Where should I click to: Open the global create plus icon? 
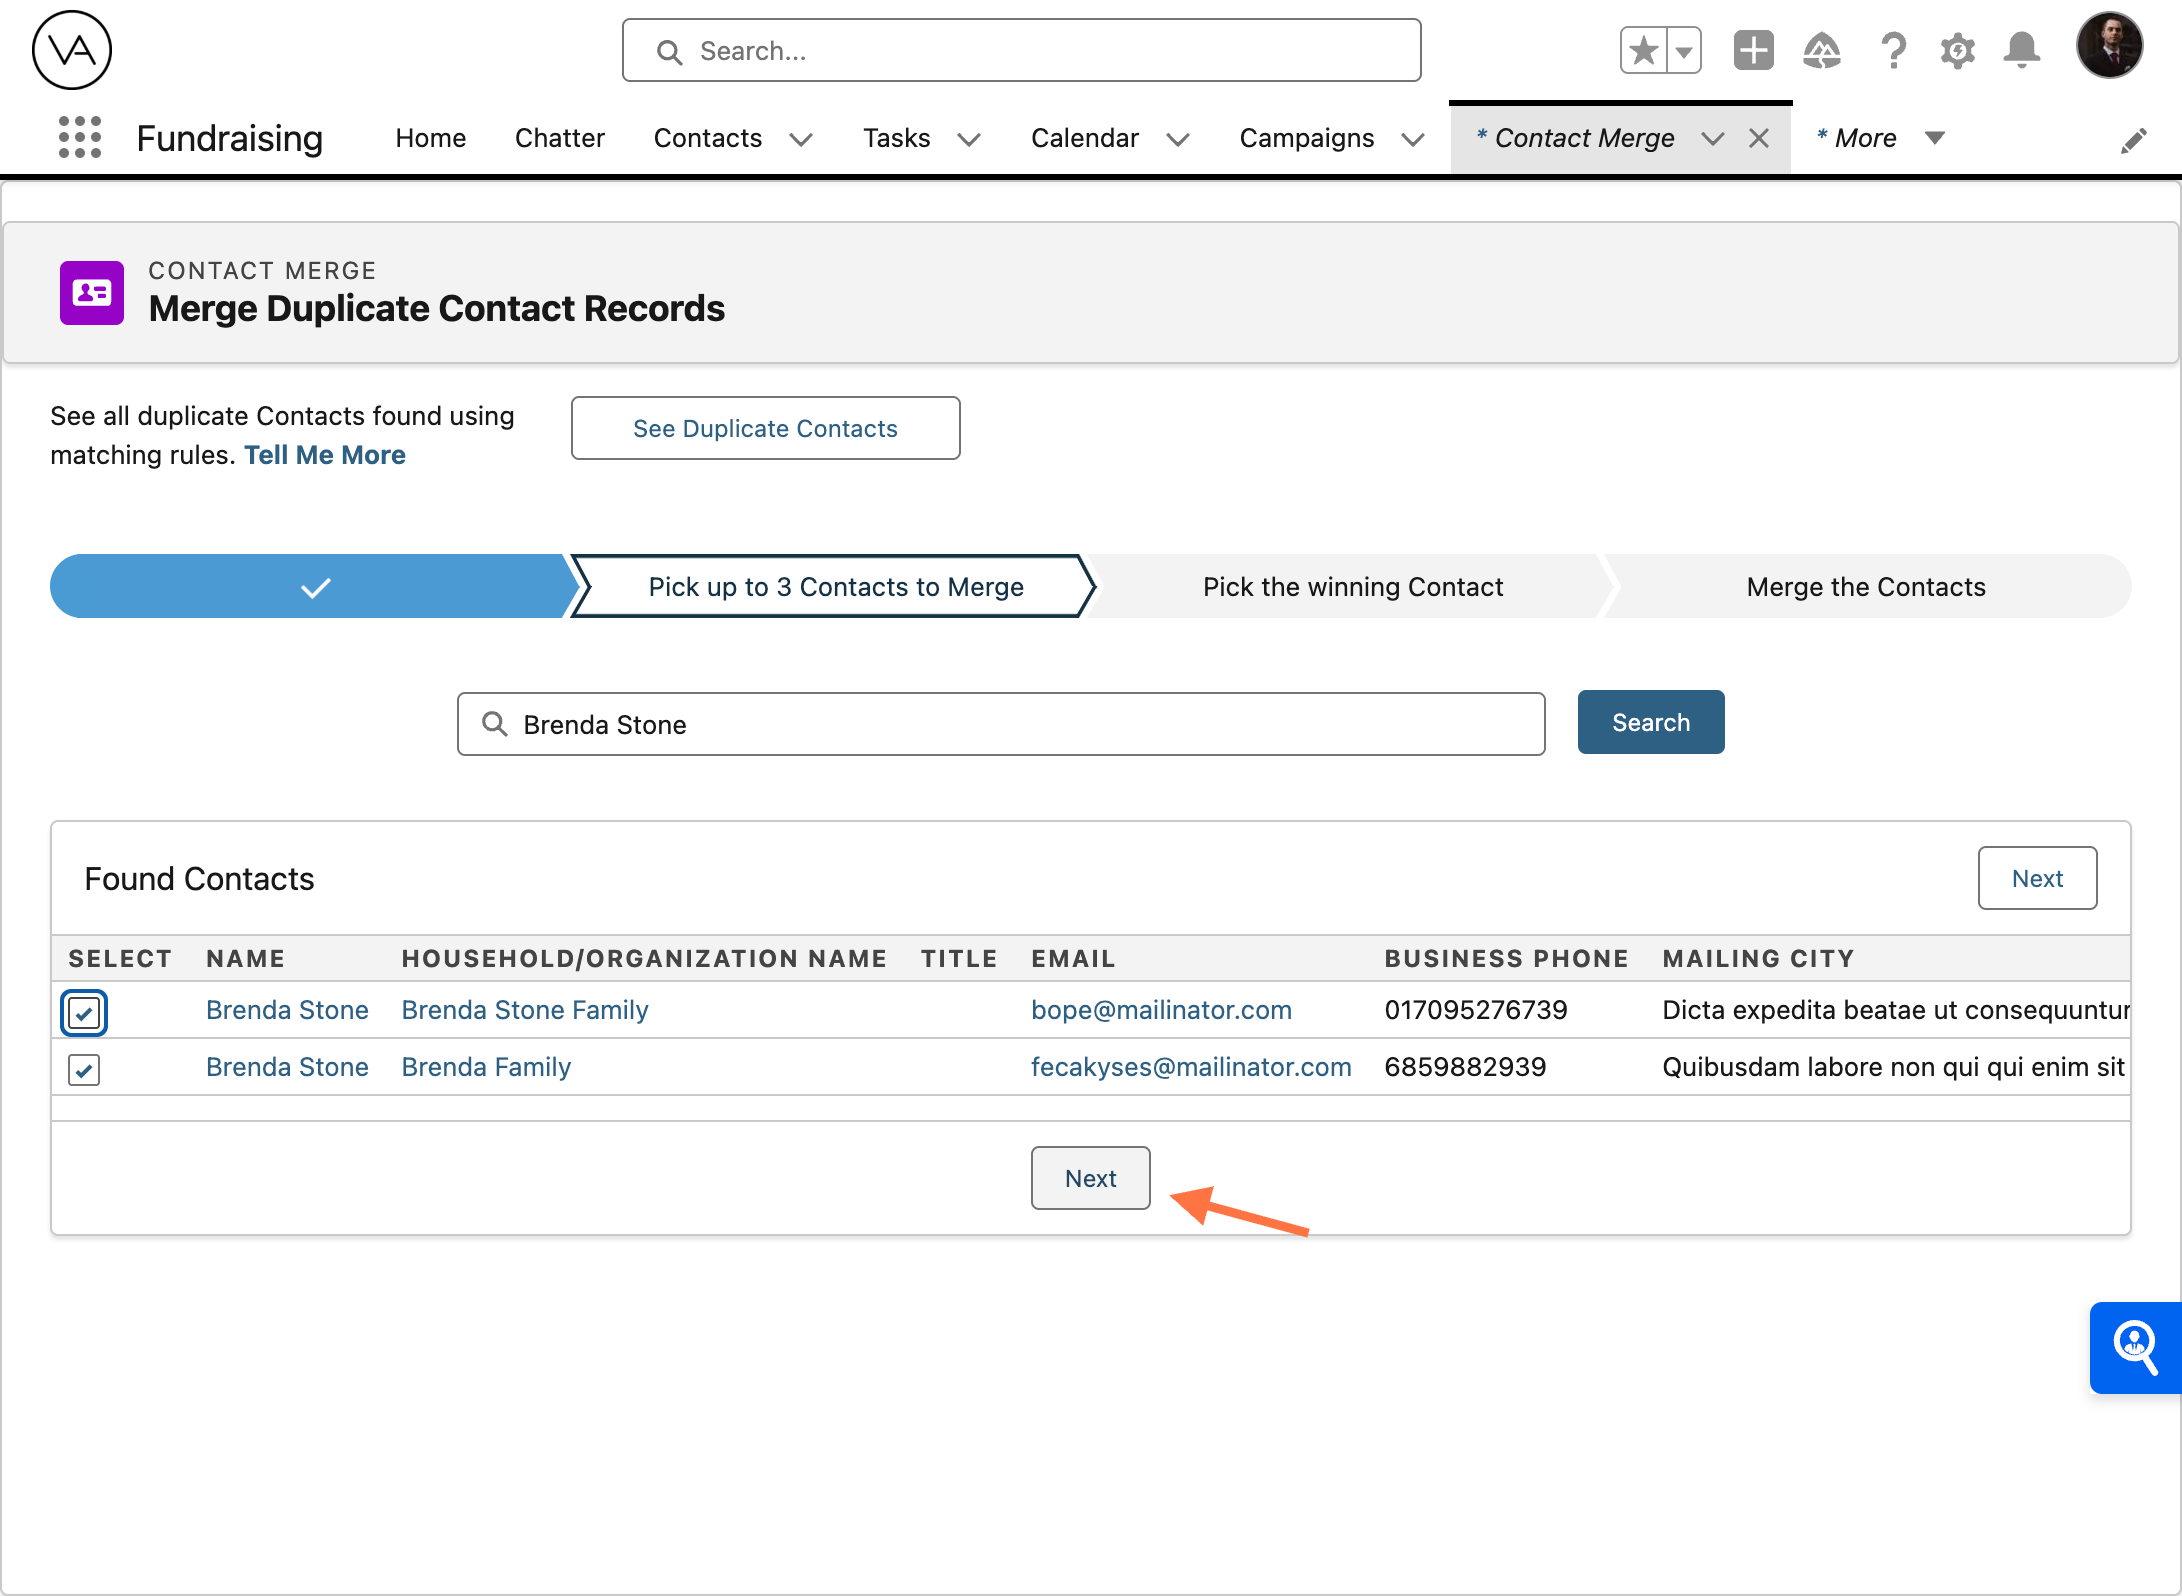(1753, 50)
